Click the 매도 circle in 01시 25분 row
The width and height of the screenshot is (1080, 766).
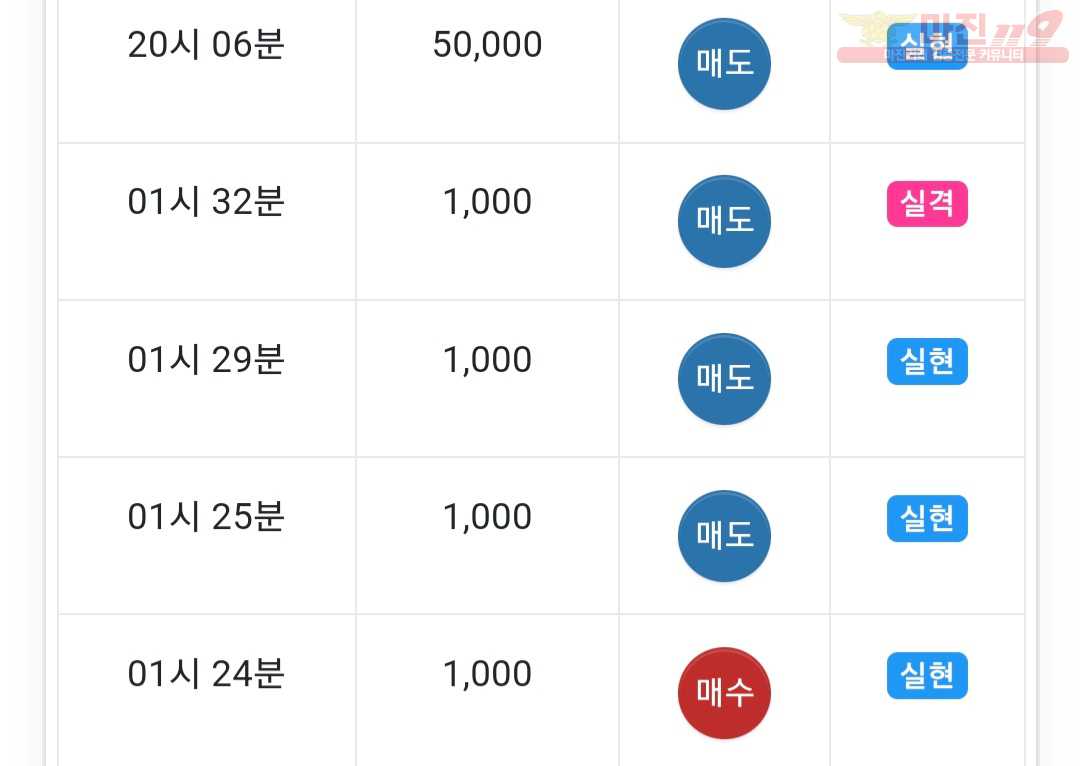[724, 536]
